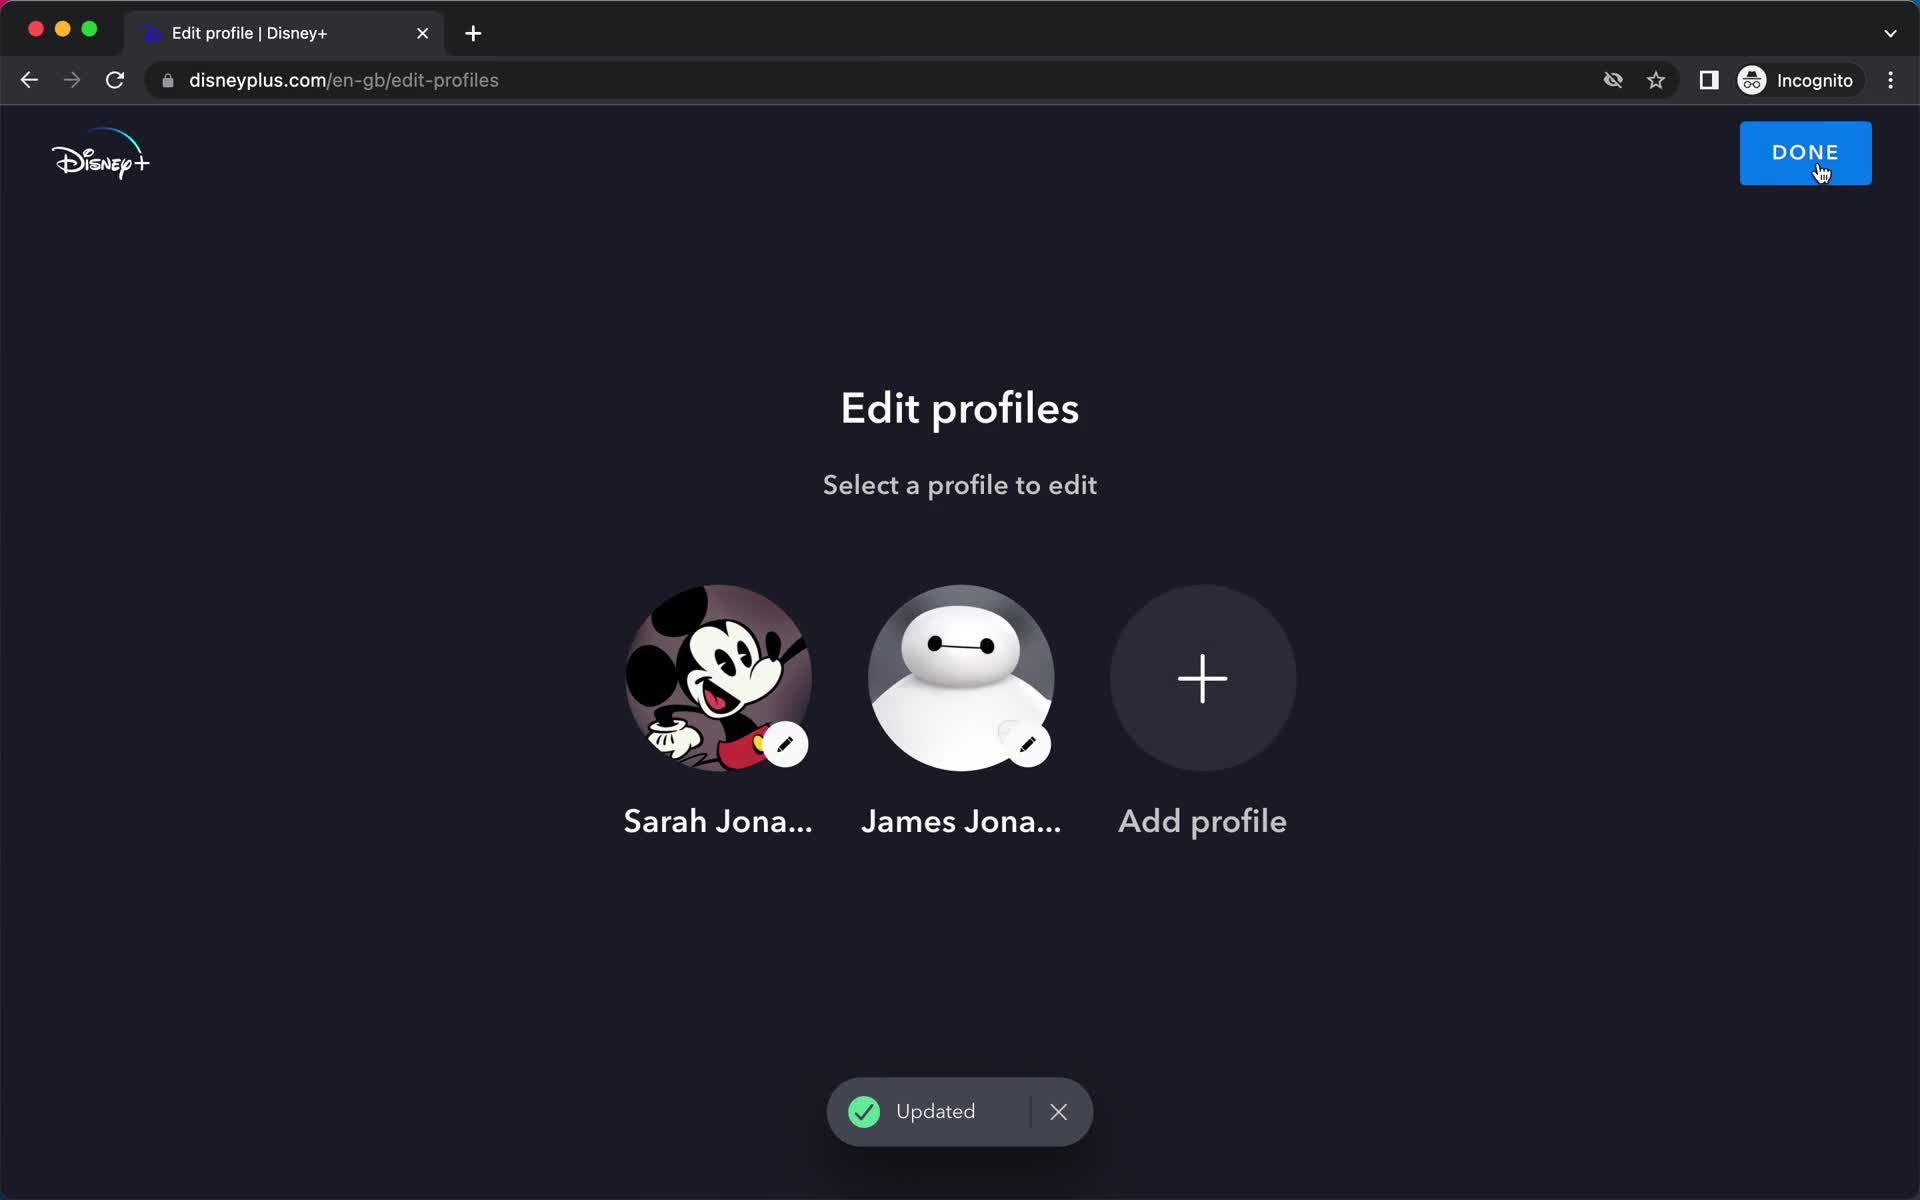Viewport: 1920px width, 1200px height.
Task: Click the Add profile plus icon
Action: (1201, 677)
